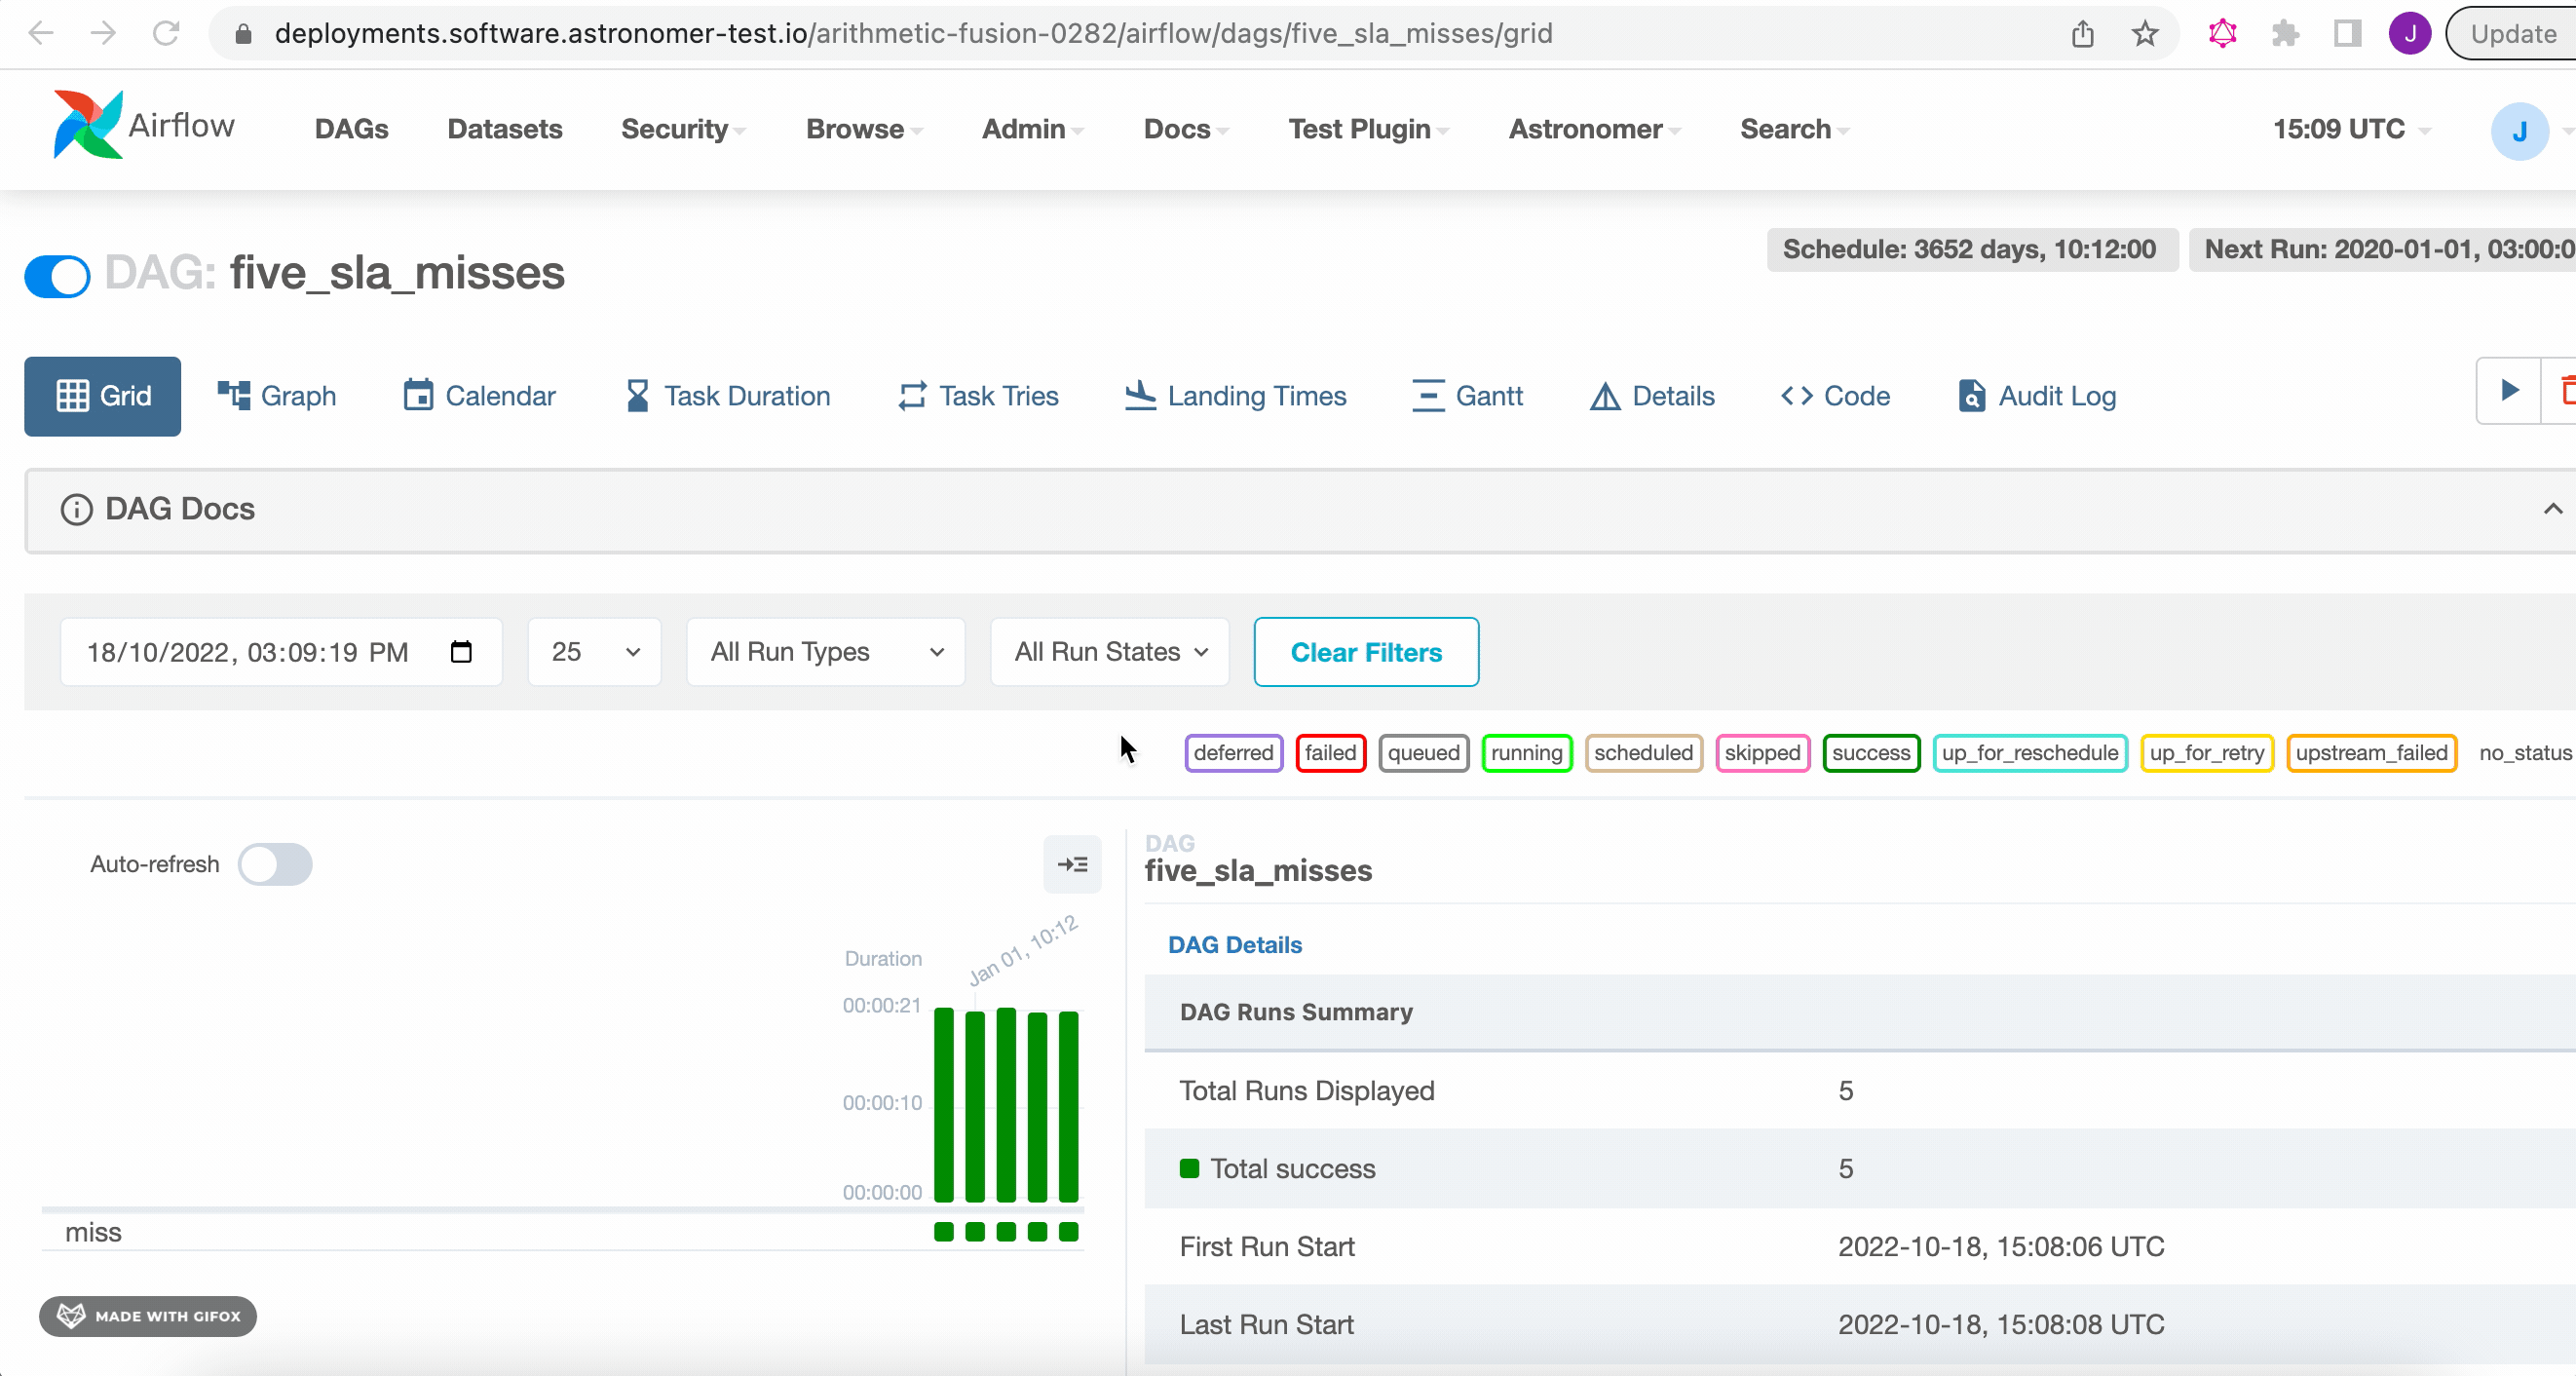The width and height of the screenshot is (2576, 1376).
Task: Open the All Run Types dropdown
Action: click(826, 652)
